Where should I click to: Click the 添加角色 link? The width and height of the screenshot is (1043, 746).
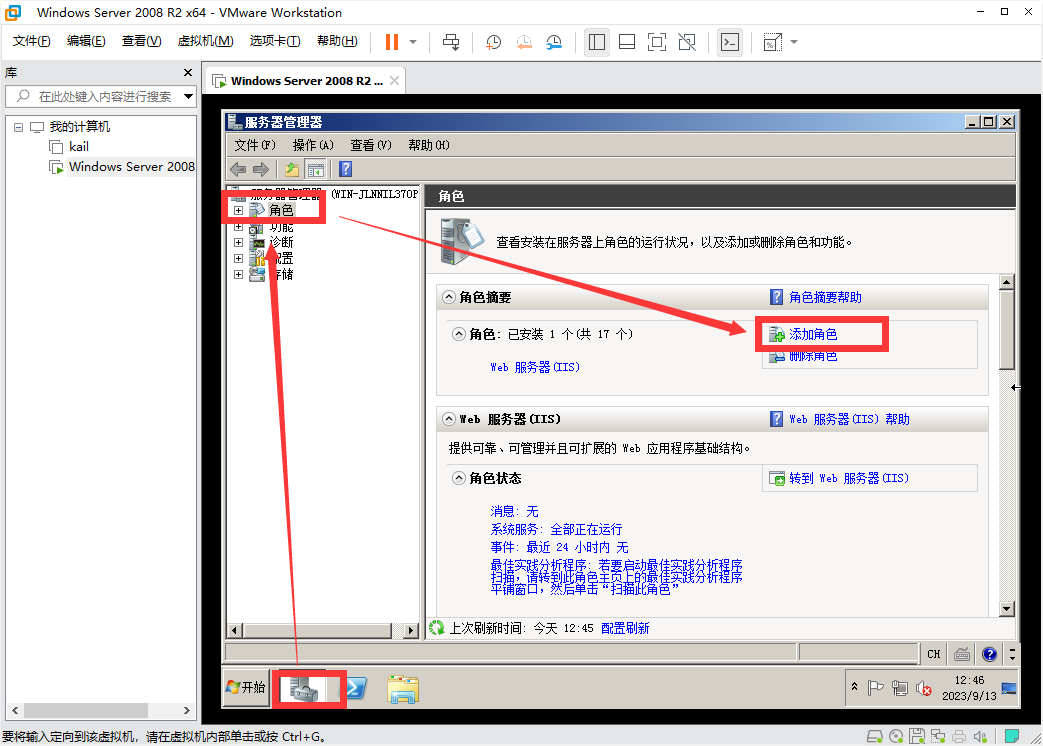pyautogui.click(x=812, y=334)
